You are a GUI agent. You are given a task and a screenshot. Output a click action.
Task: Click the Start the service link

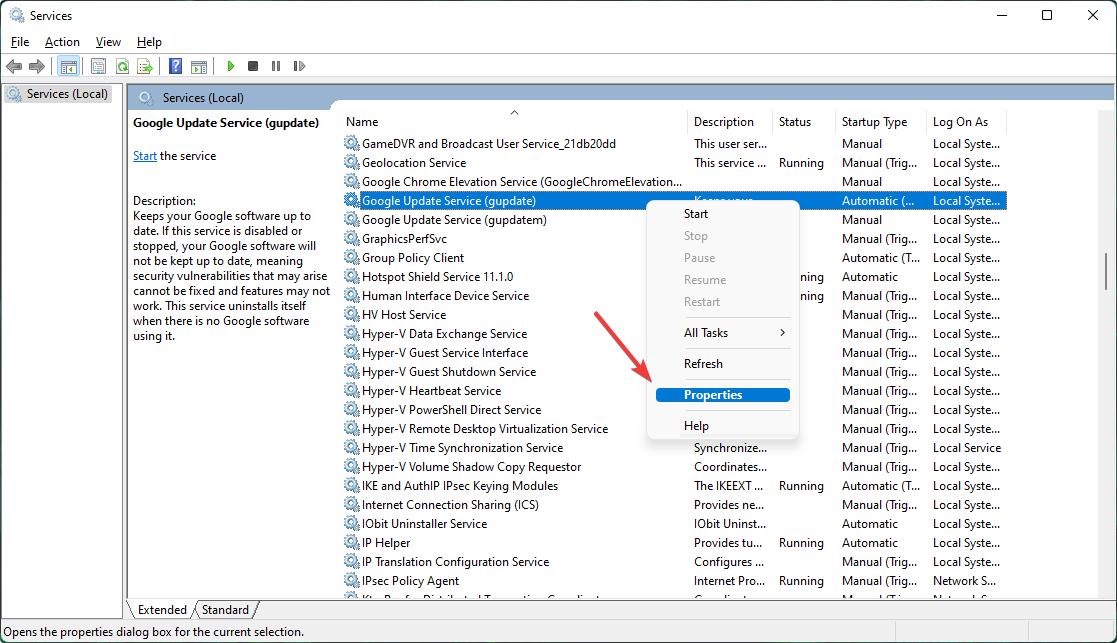pos(145,156)
